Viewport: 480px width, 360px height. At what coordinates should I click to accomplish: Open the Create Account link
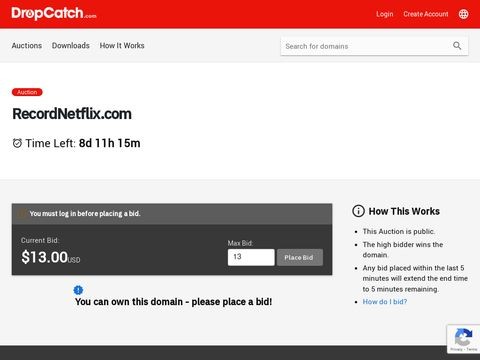[426, 14]
